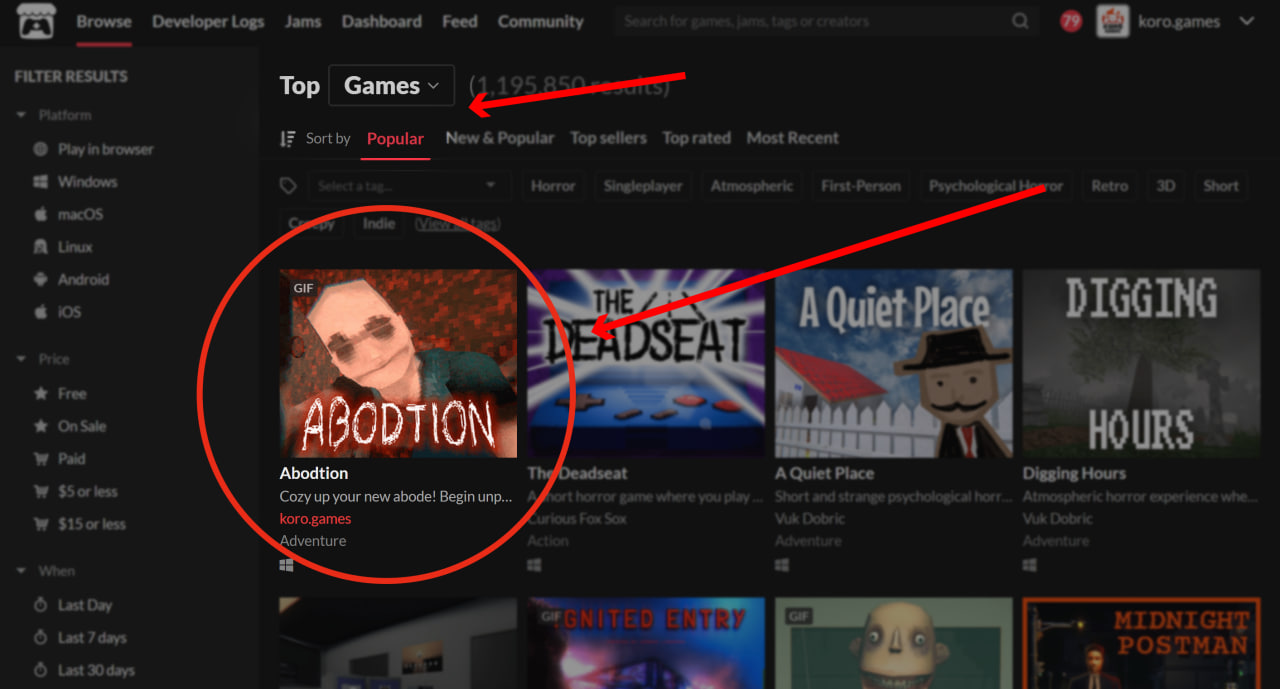Apply the 3D tag filter
1280x689 pixels.
[x=1165, y=186]
